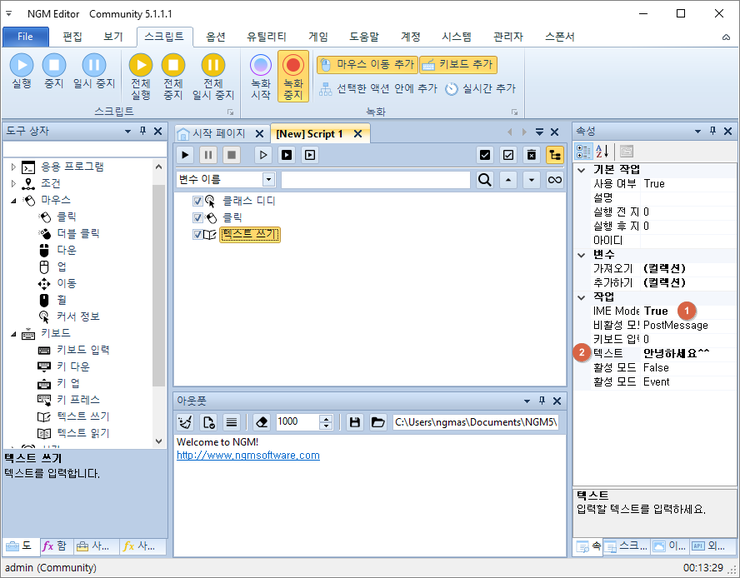Select 커서 정보 tool item
The width and height of the screenshot is (740, 578).
(x=69, y=317)
